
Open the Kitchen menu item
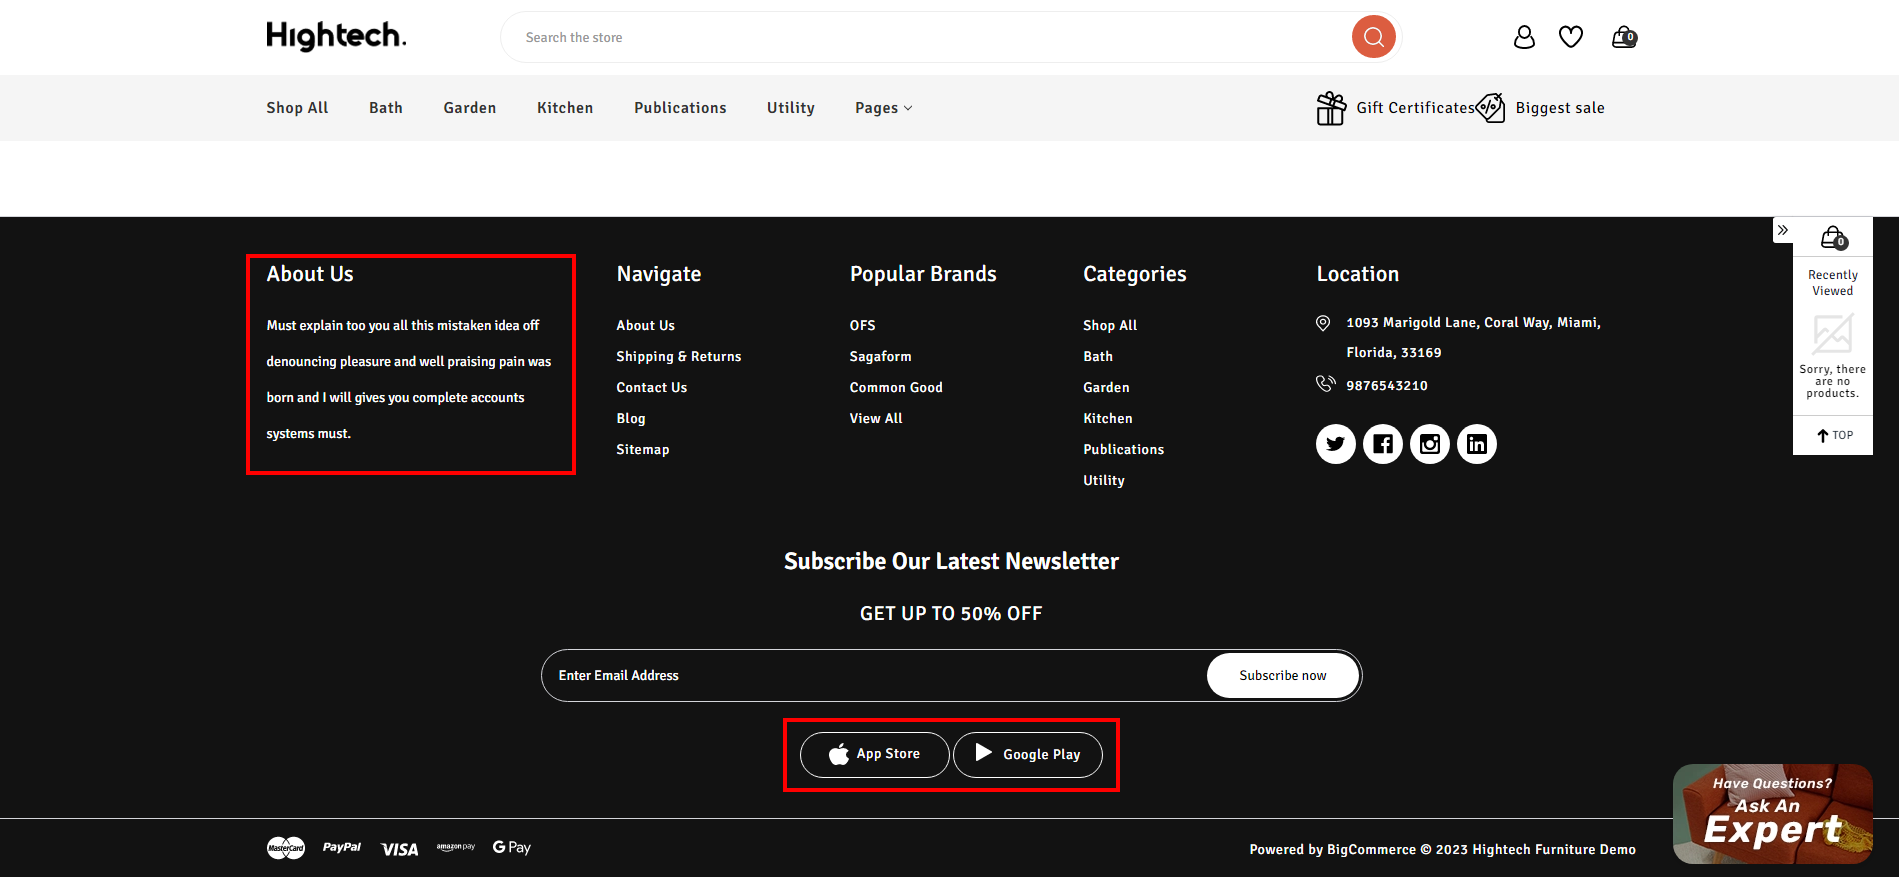[565, 108]
